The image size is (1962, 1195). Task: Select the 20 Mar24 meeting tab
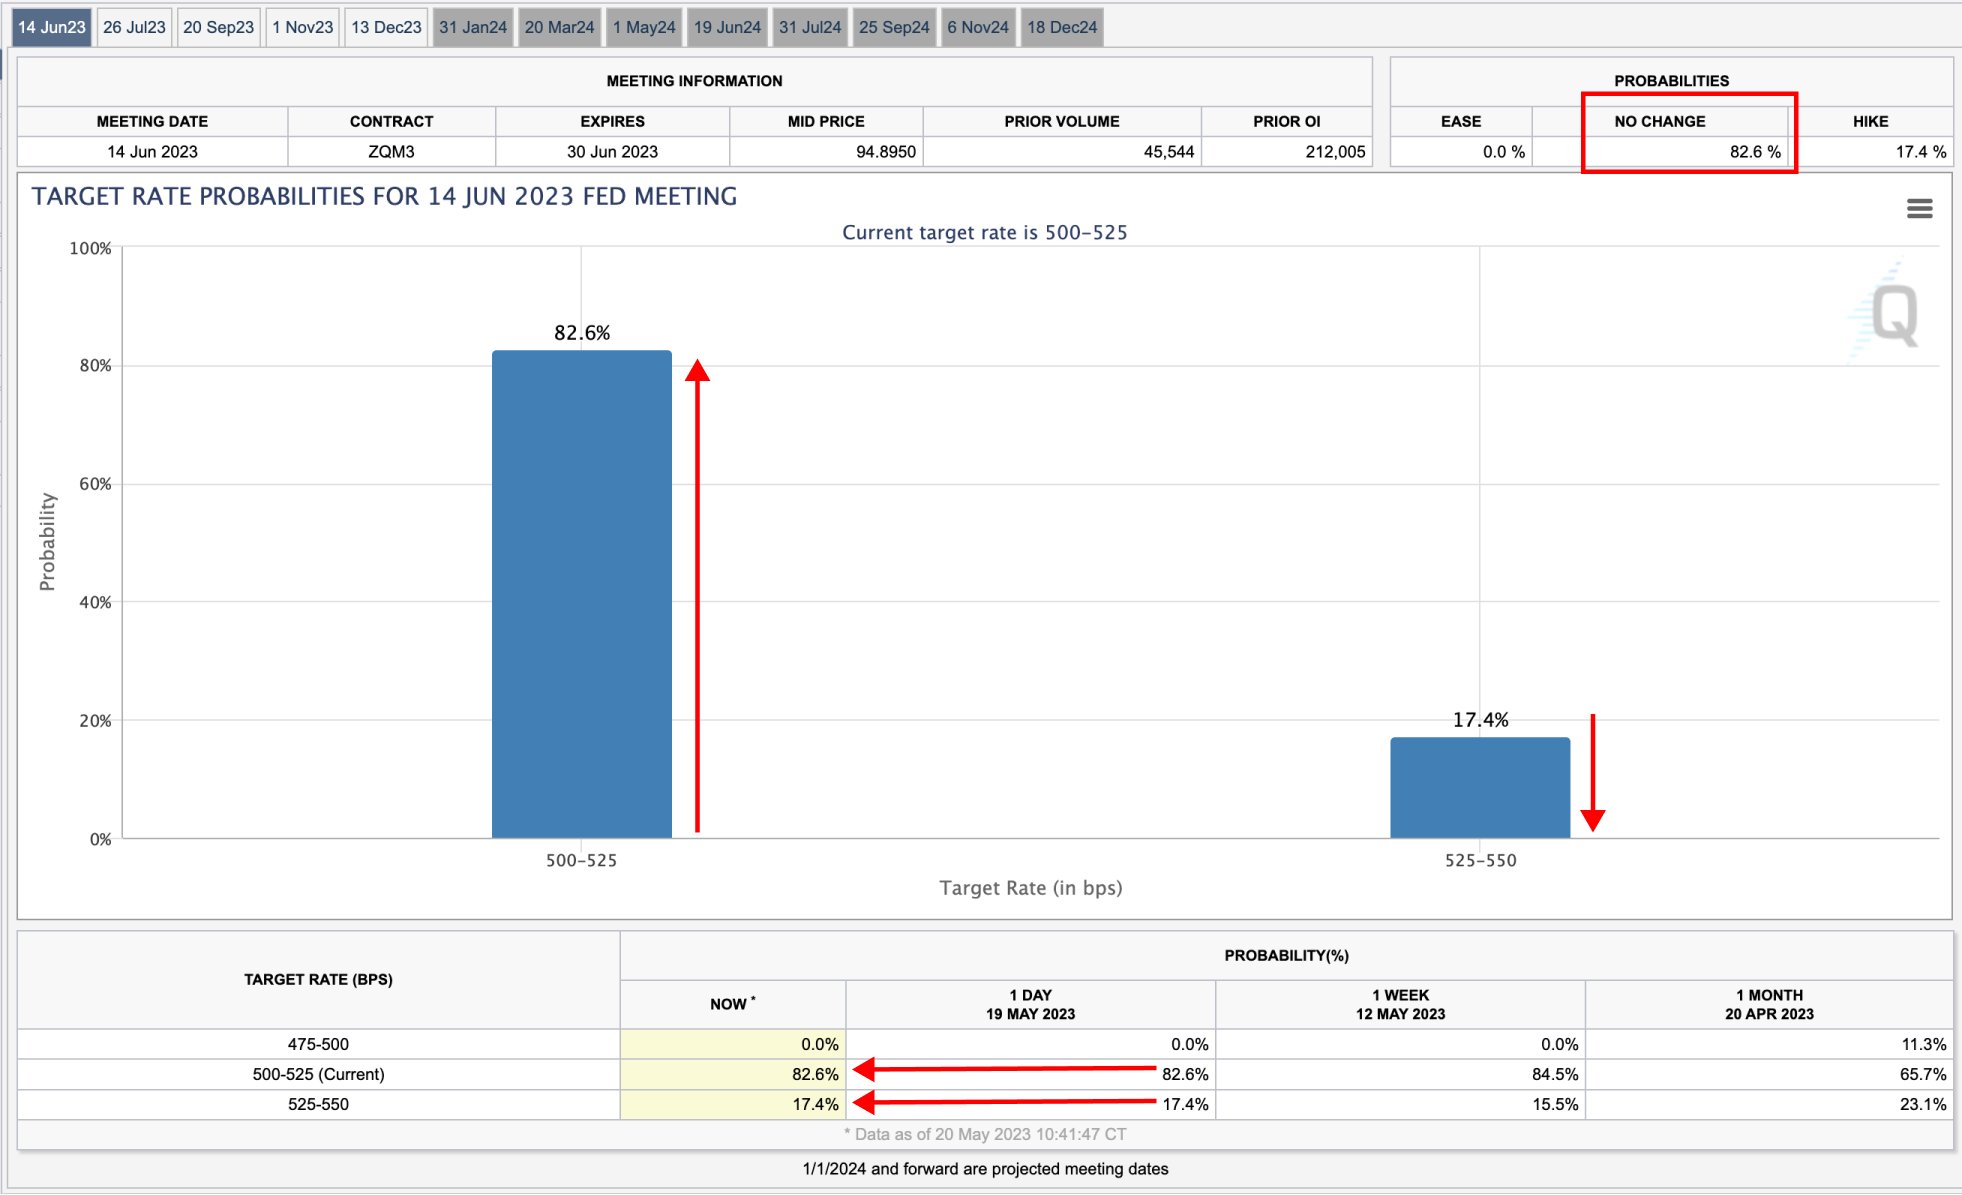click(559, 27)
